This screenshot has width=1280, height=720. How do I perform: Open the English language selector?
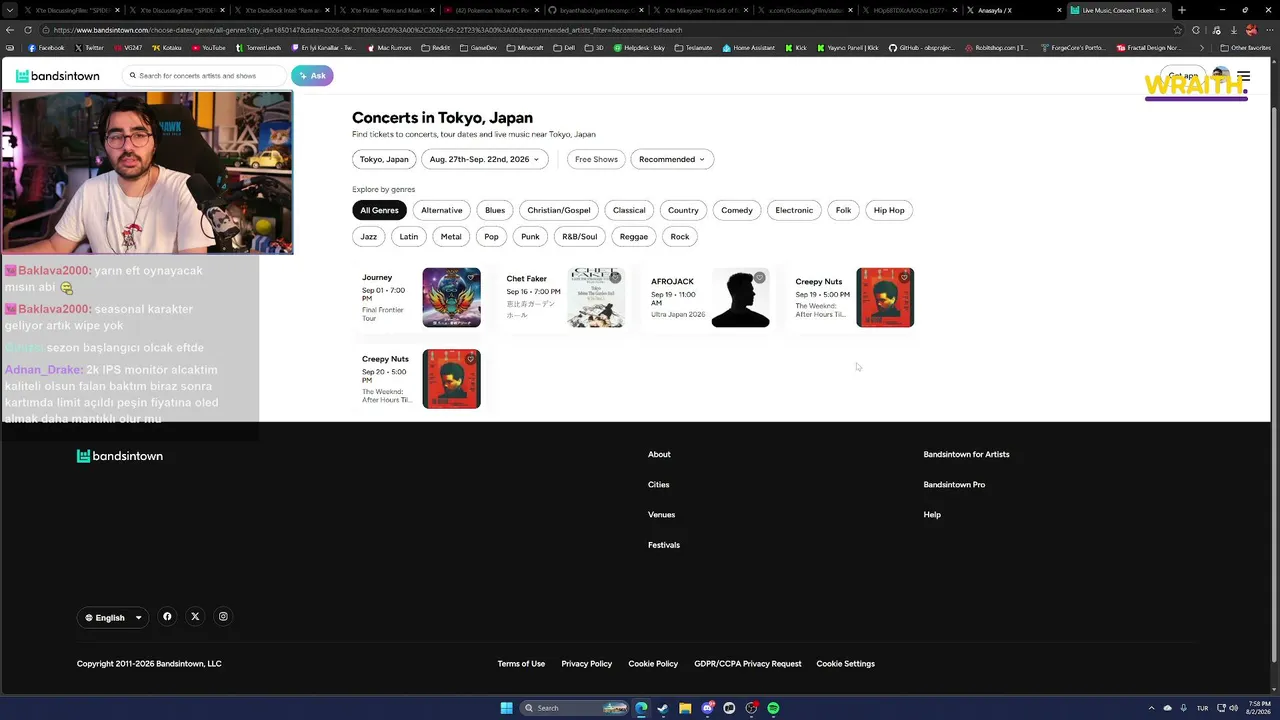point(113,618)
